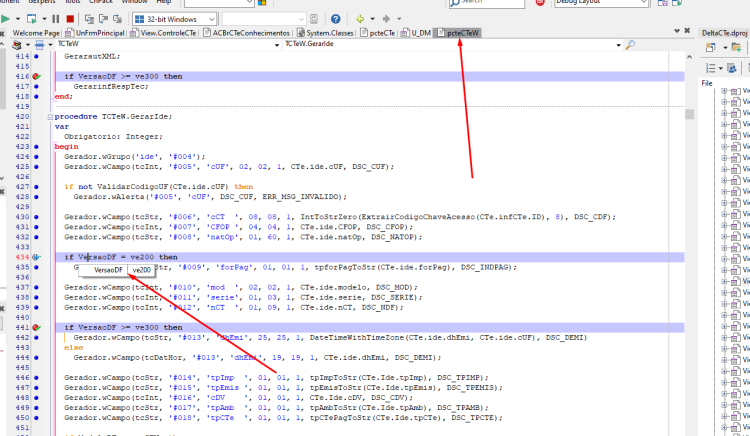Set a breakpoint on line 446
Screen dimensions: 750x436
tap(36, 378)
